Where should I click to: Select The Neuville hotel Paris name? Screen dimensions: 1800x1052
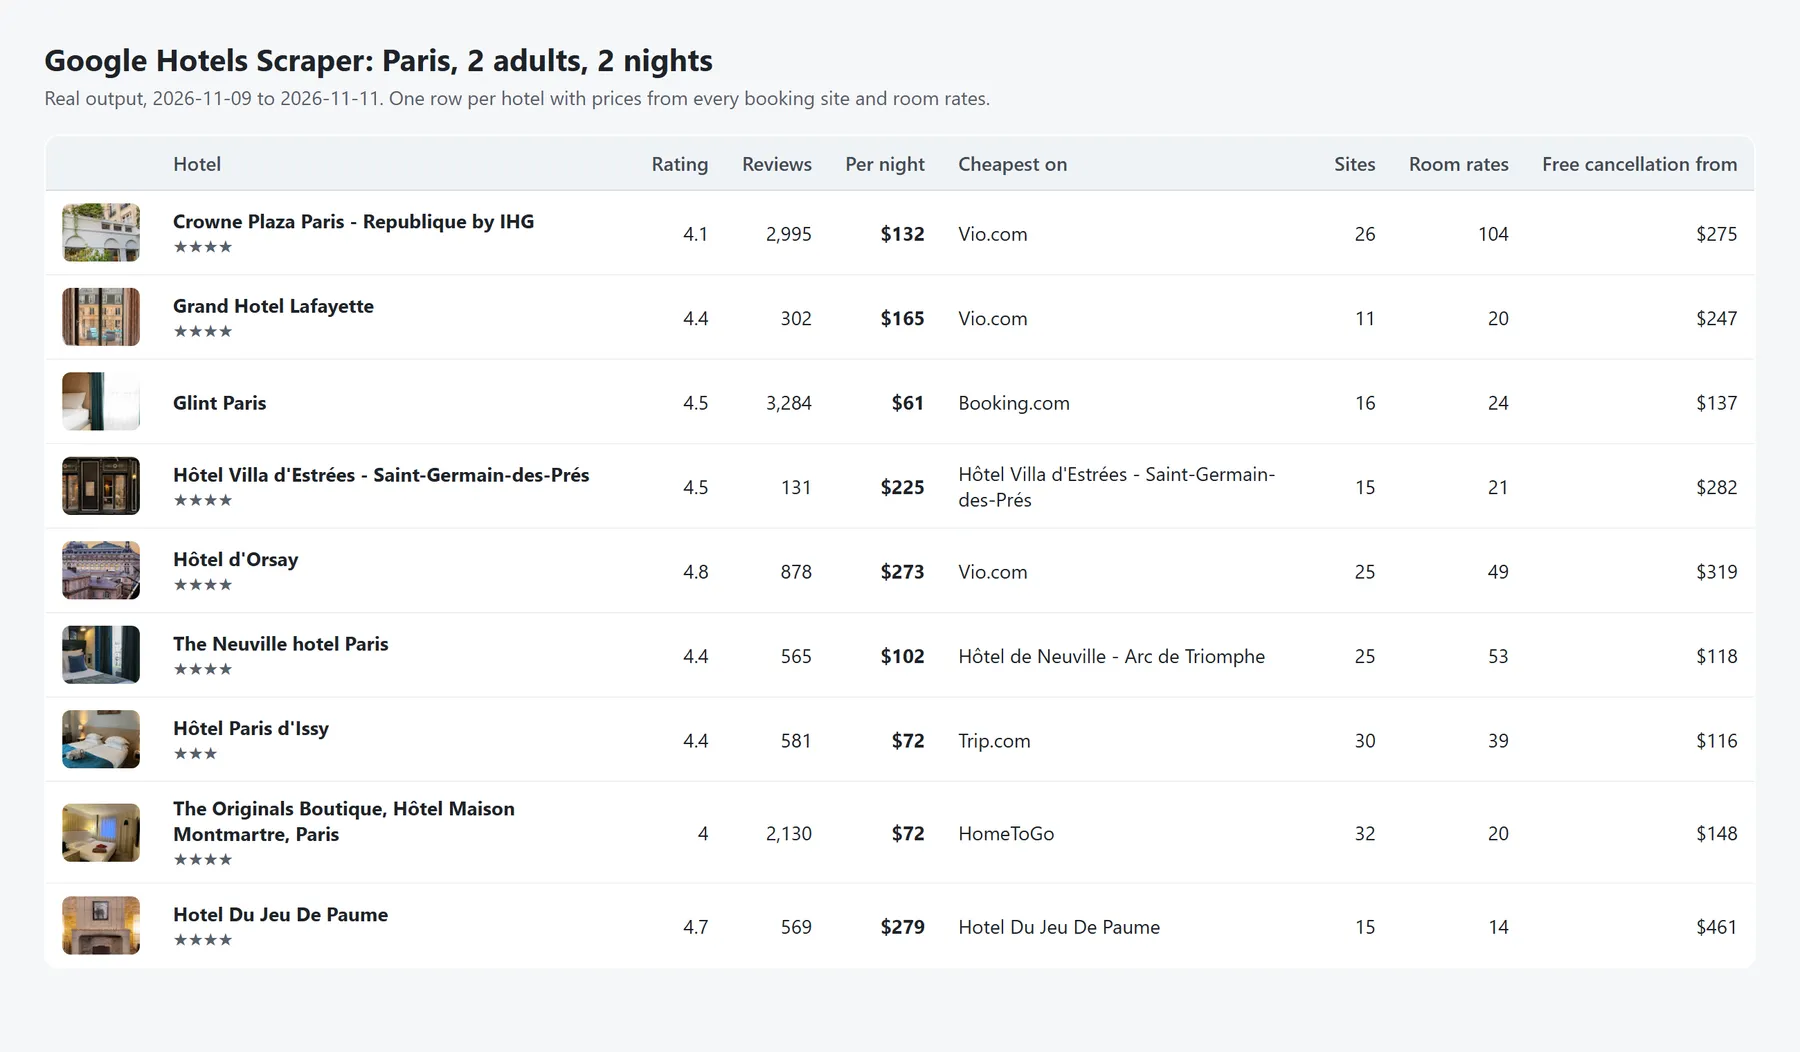[x=281, y=644]
